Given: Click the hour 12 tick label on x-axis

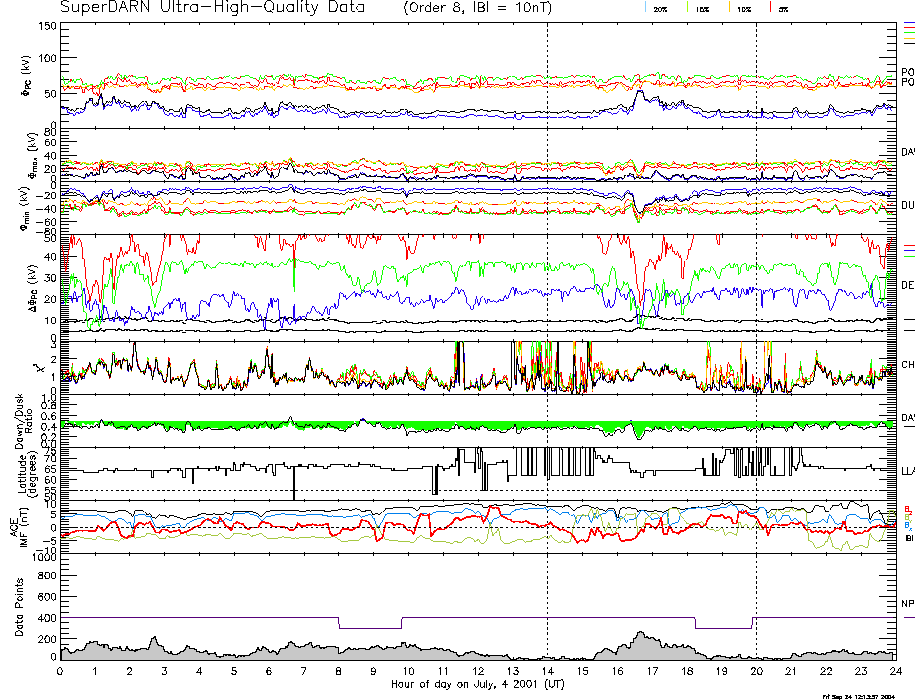Looking at the screenshot, I should click(478, 674).
